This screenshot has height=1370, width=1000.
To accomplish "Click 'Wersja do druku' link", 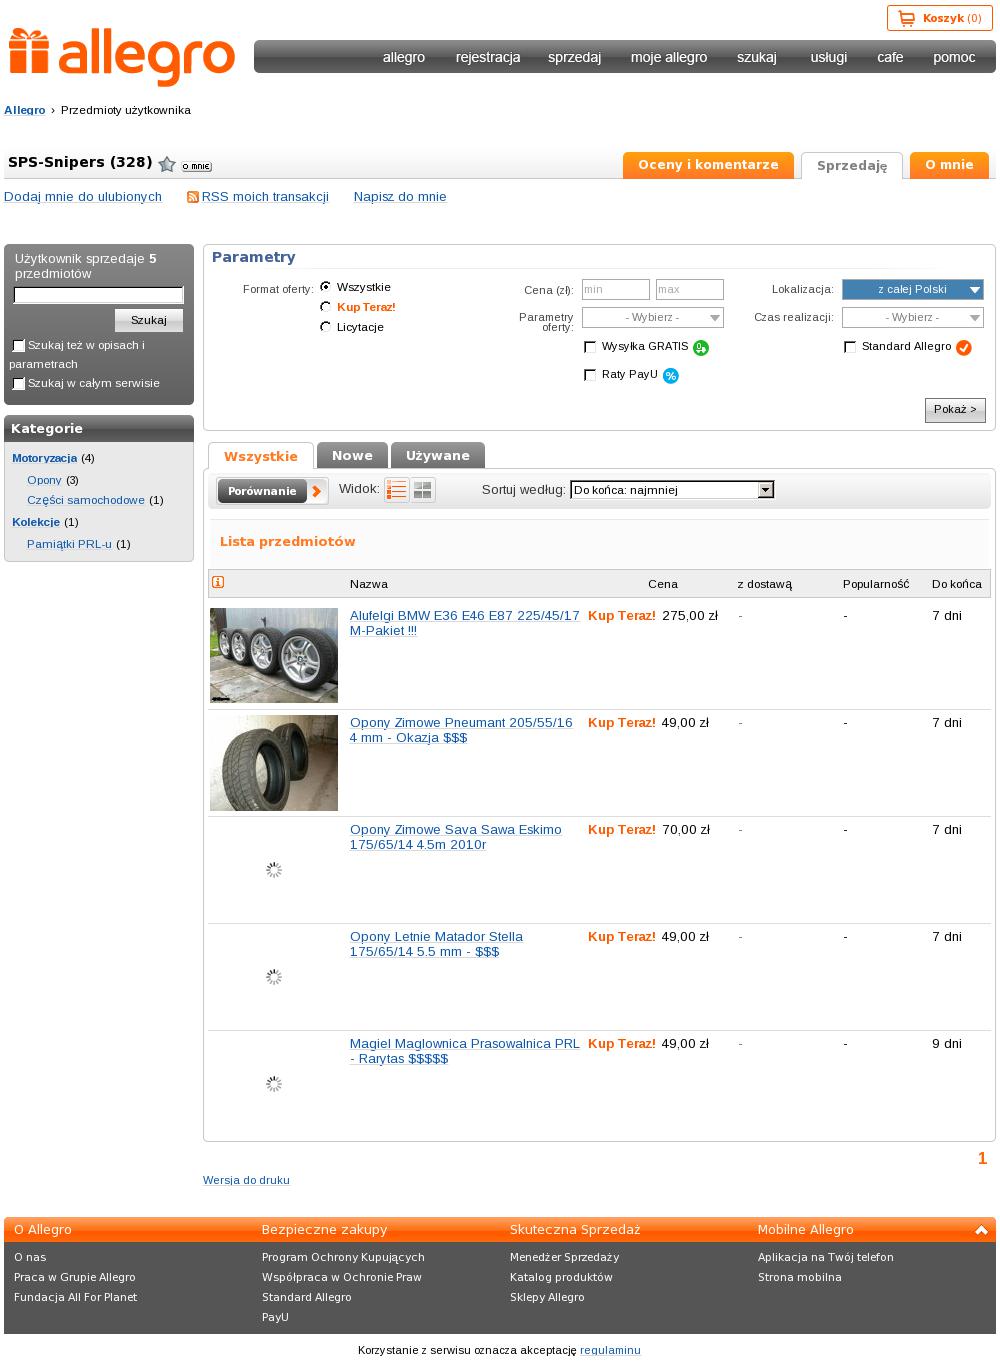I will pyautogui.click(x=246, y=1180).
